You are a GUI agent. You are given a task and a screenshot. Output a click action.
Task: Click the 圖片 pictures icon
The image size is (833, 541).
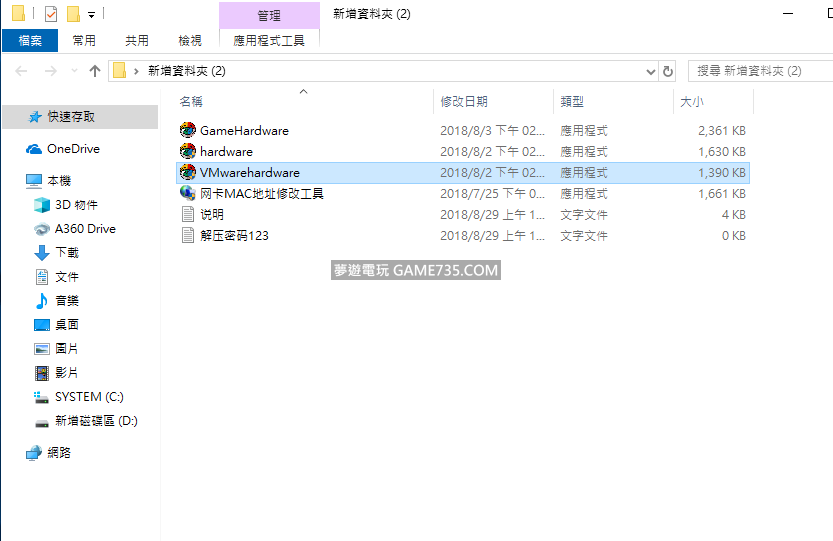tap(42, 349)
